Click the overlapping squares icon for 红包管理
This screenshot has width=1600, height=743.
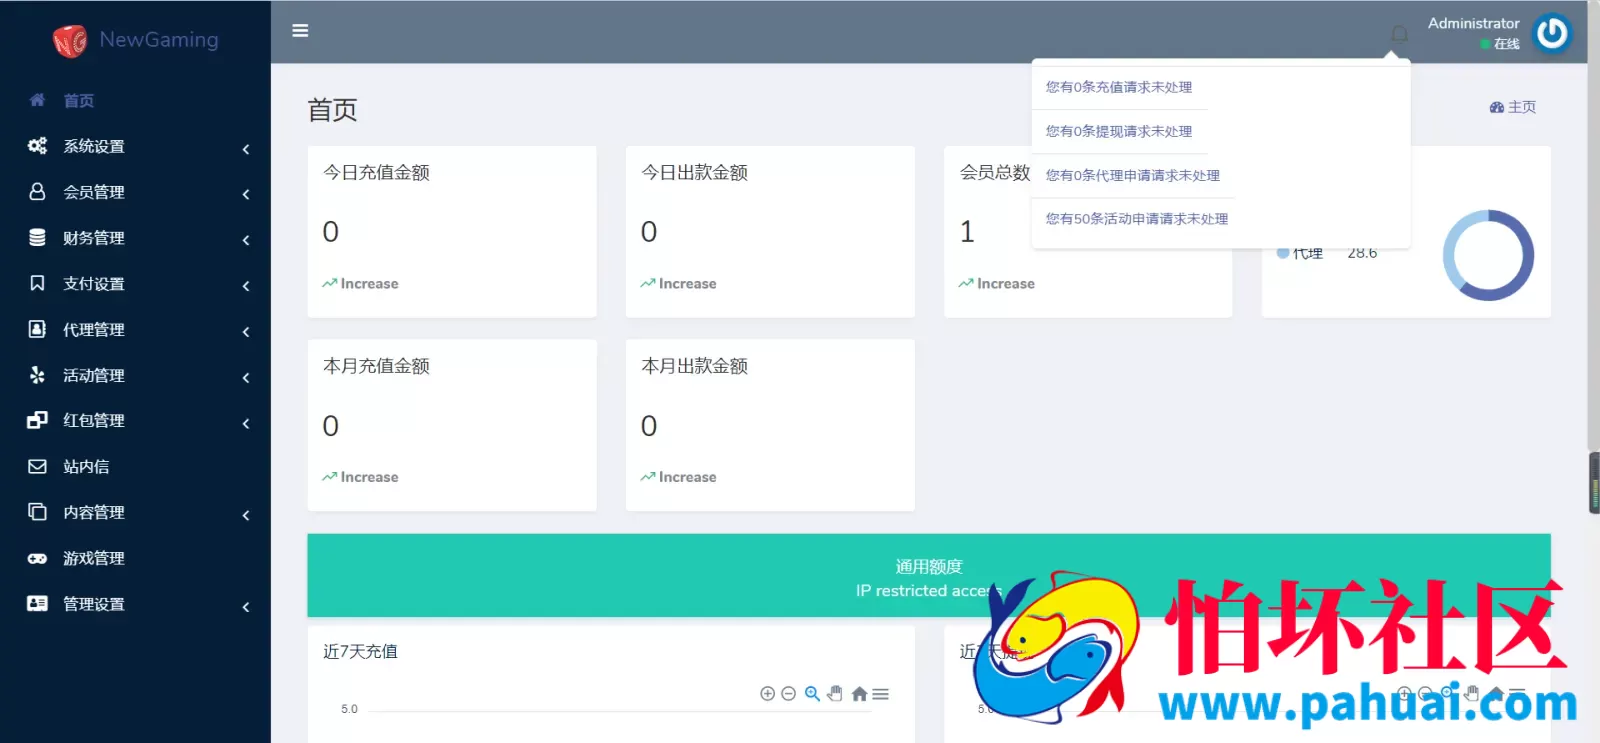click(x=37, y=420)
